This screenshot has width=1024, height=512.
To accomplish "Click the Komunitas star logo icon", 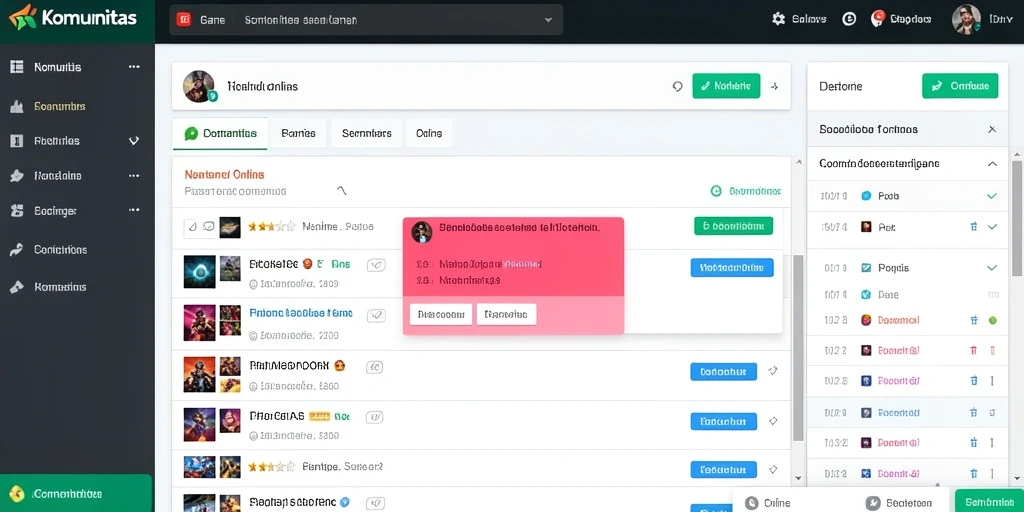I will pos(22,17).
